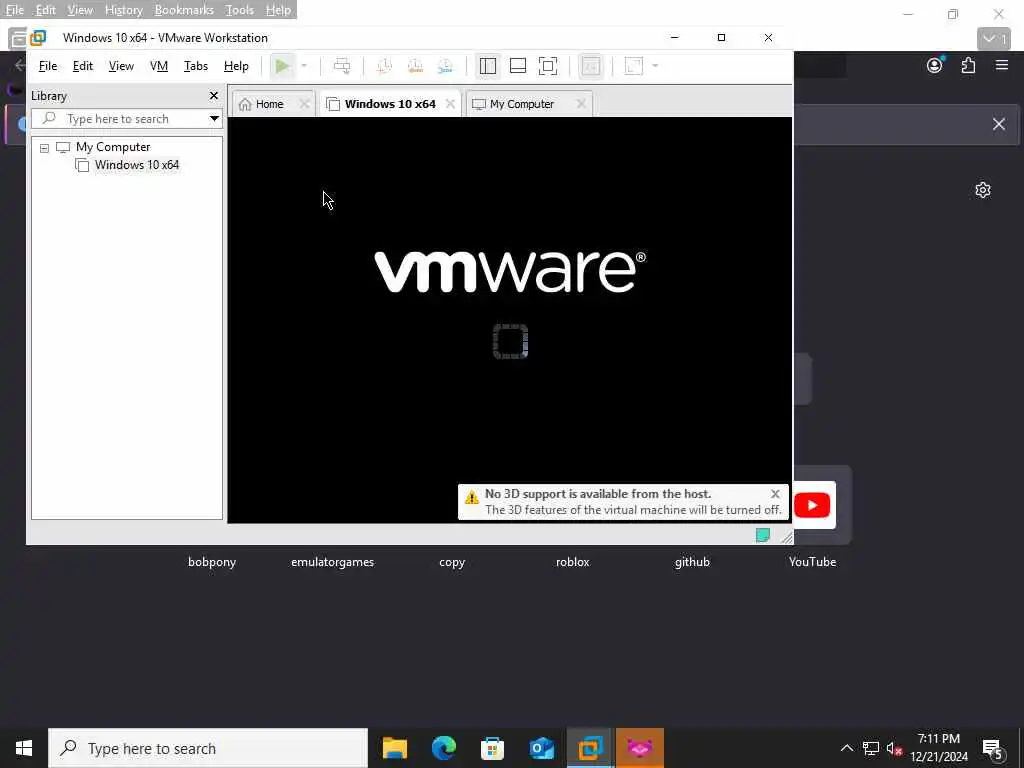1024x768 pixels.
Task: Select My Computer in Library tree
Action: (113, 147)
